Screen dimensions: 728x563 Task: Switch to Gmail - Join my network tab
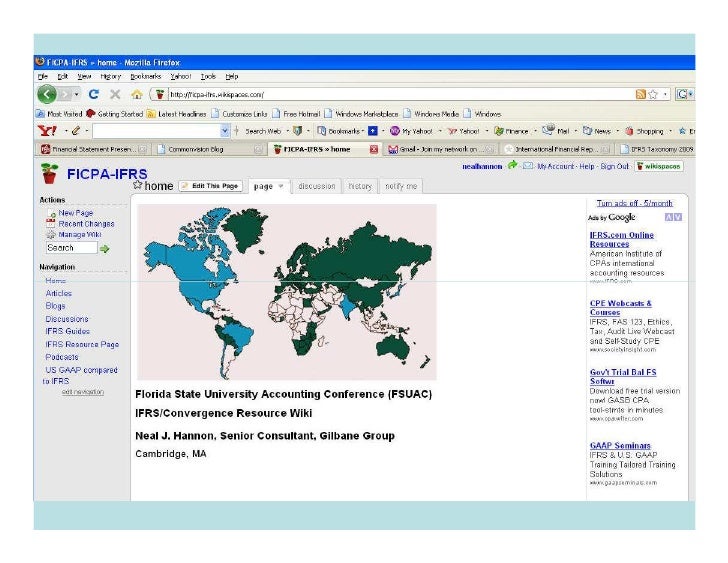click(x=441, y=149)
